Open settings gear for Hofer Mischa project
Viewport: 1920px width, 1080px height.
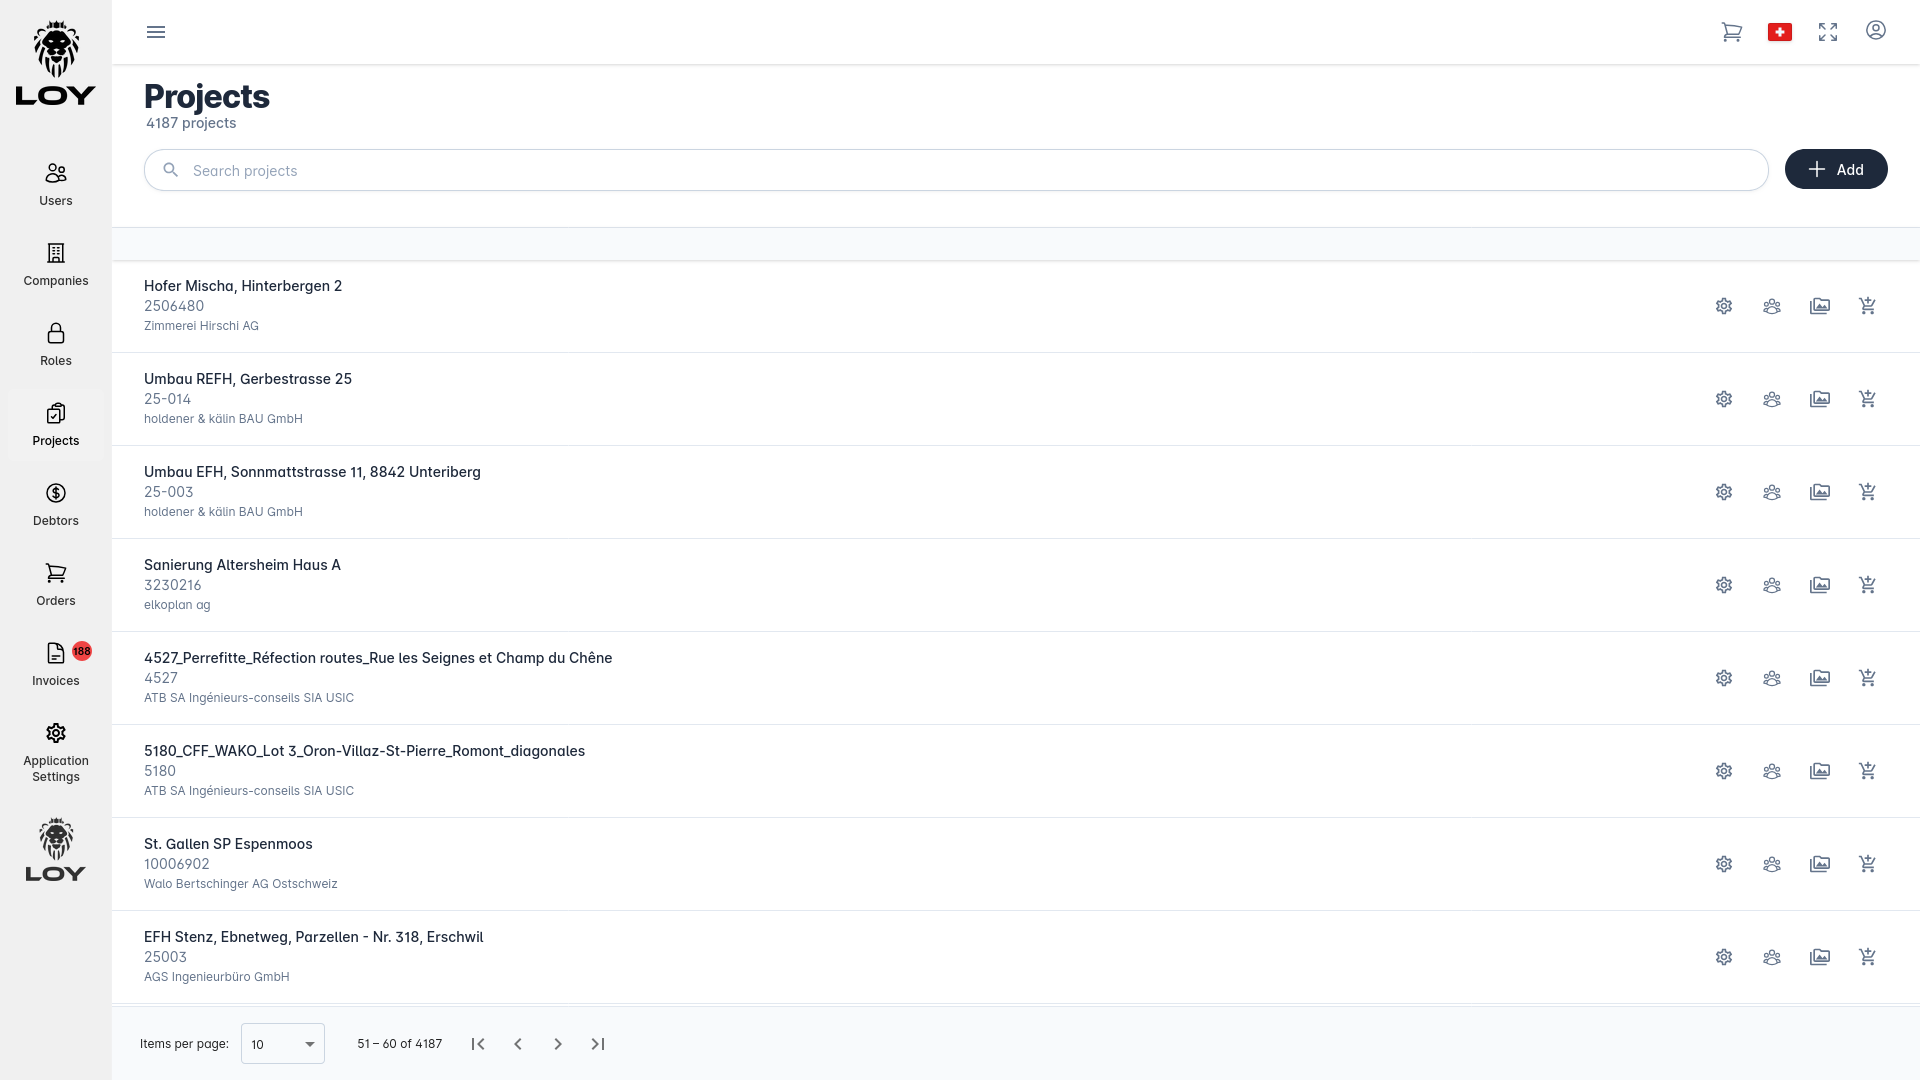pyautogui.click(x=1724, y=306)
